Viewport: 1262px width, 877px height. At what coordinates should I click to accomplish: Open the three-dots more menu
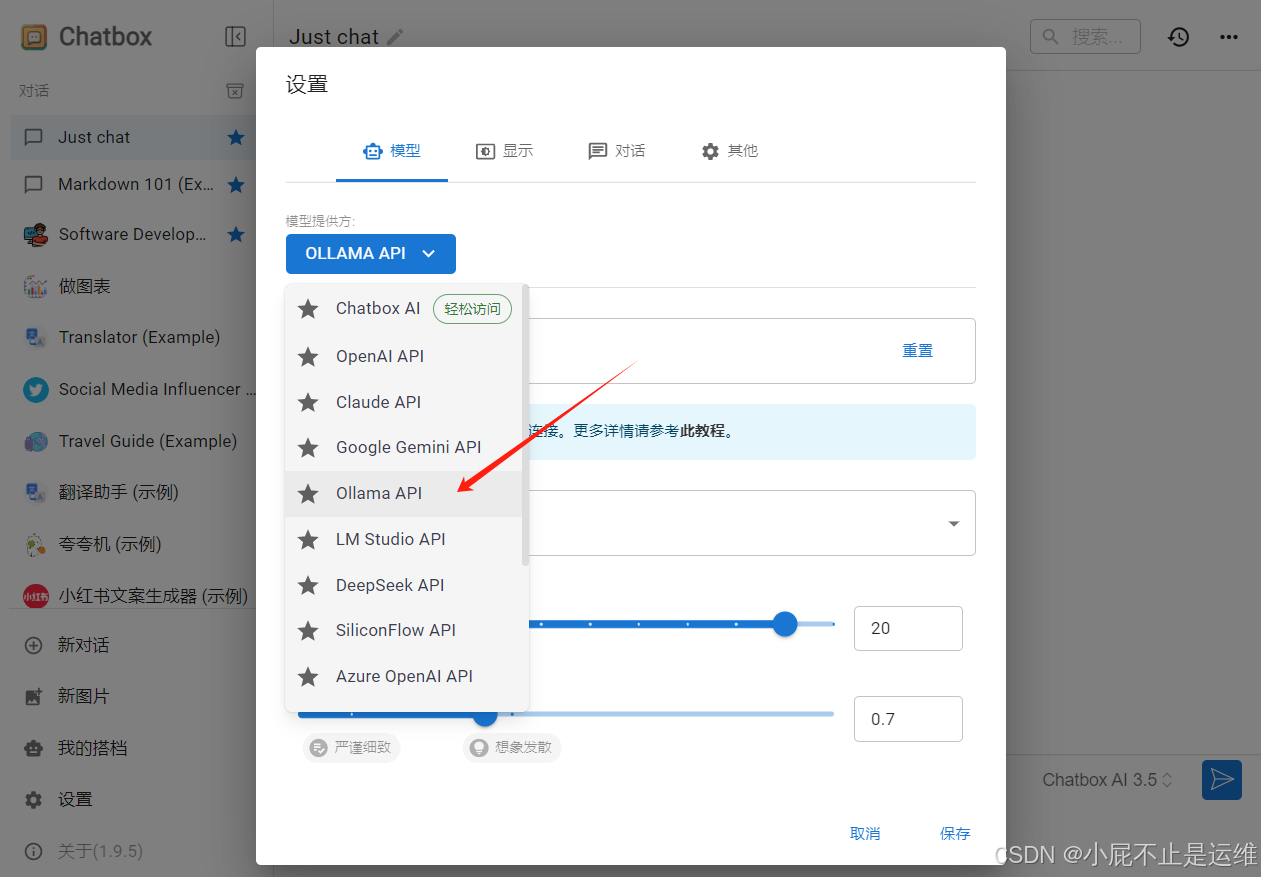[1229, 37]
